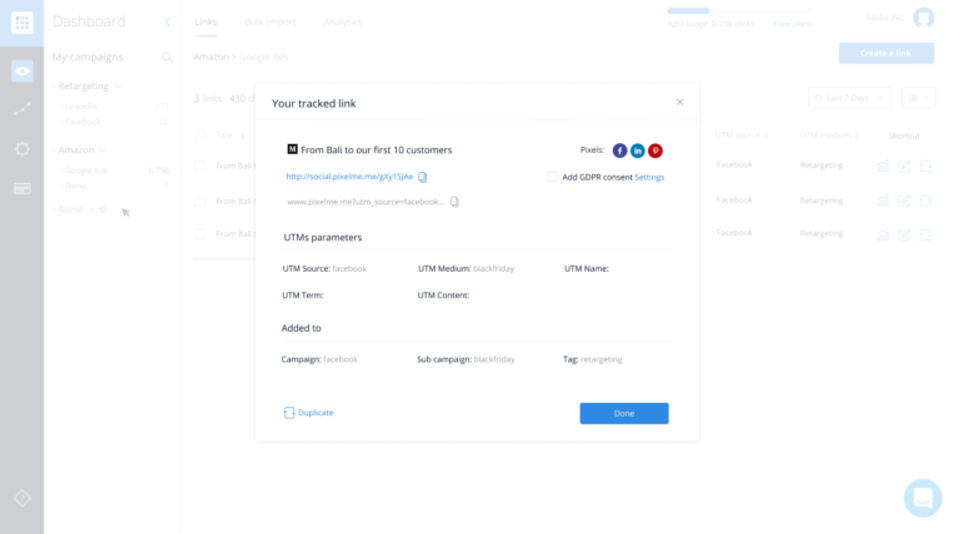Viewport: 960px width, 534px height.
Task: Click the Pinterest pixel icon
Action: (655, 151)
